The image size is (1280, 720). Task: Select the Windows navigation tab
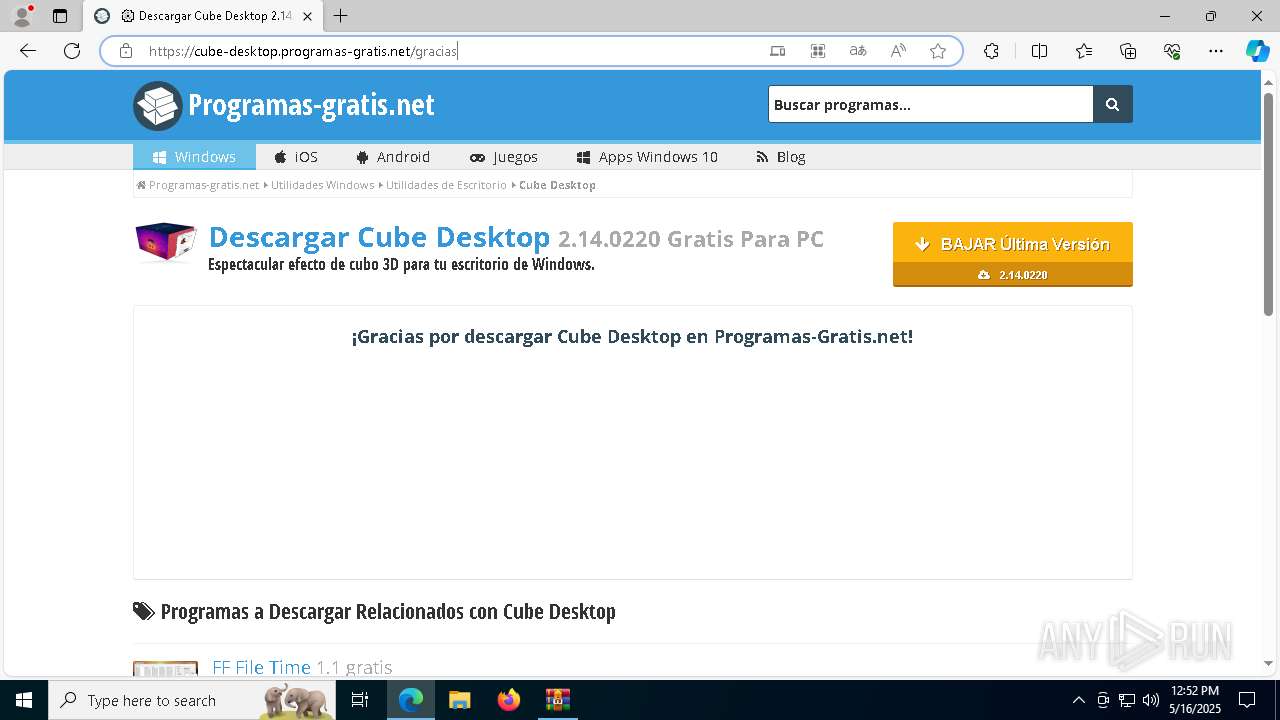pyautogui.click(x=194, y=157)
